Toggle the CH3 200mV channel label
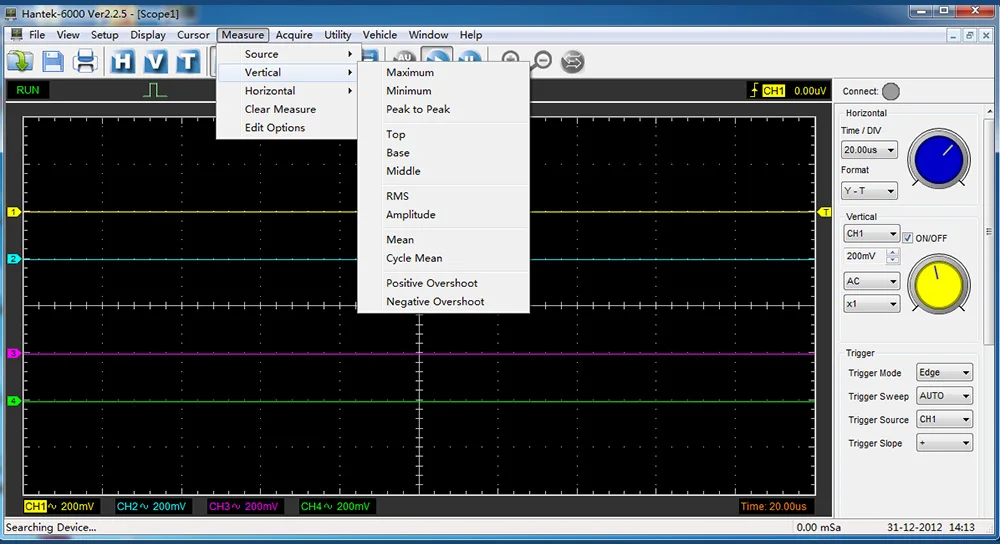 (242, 507)
